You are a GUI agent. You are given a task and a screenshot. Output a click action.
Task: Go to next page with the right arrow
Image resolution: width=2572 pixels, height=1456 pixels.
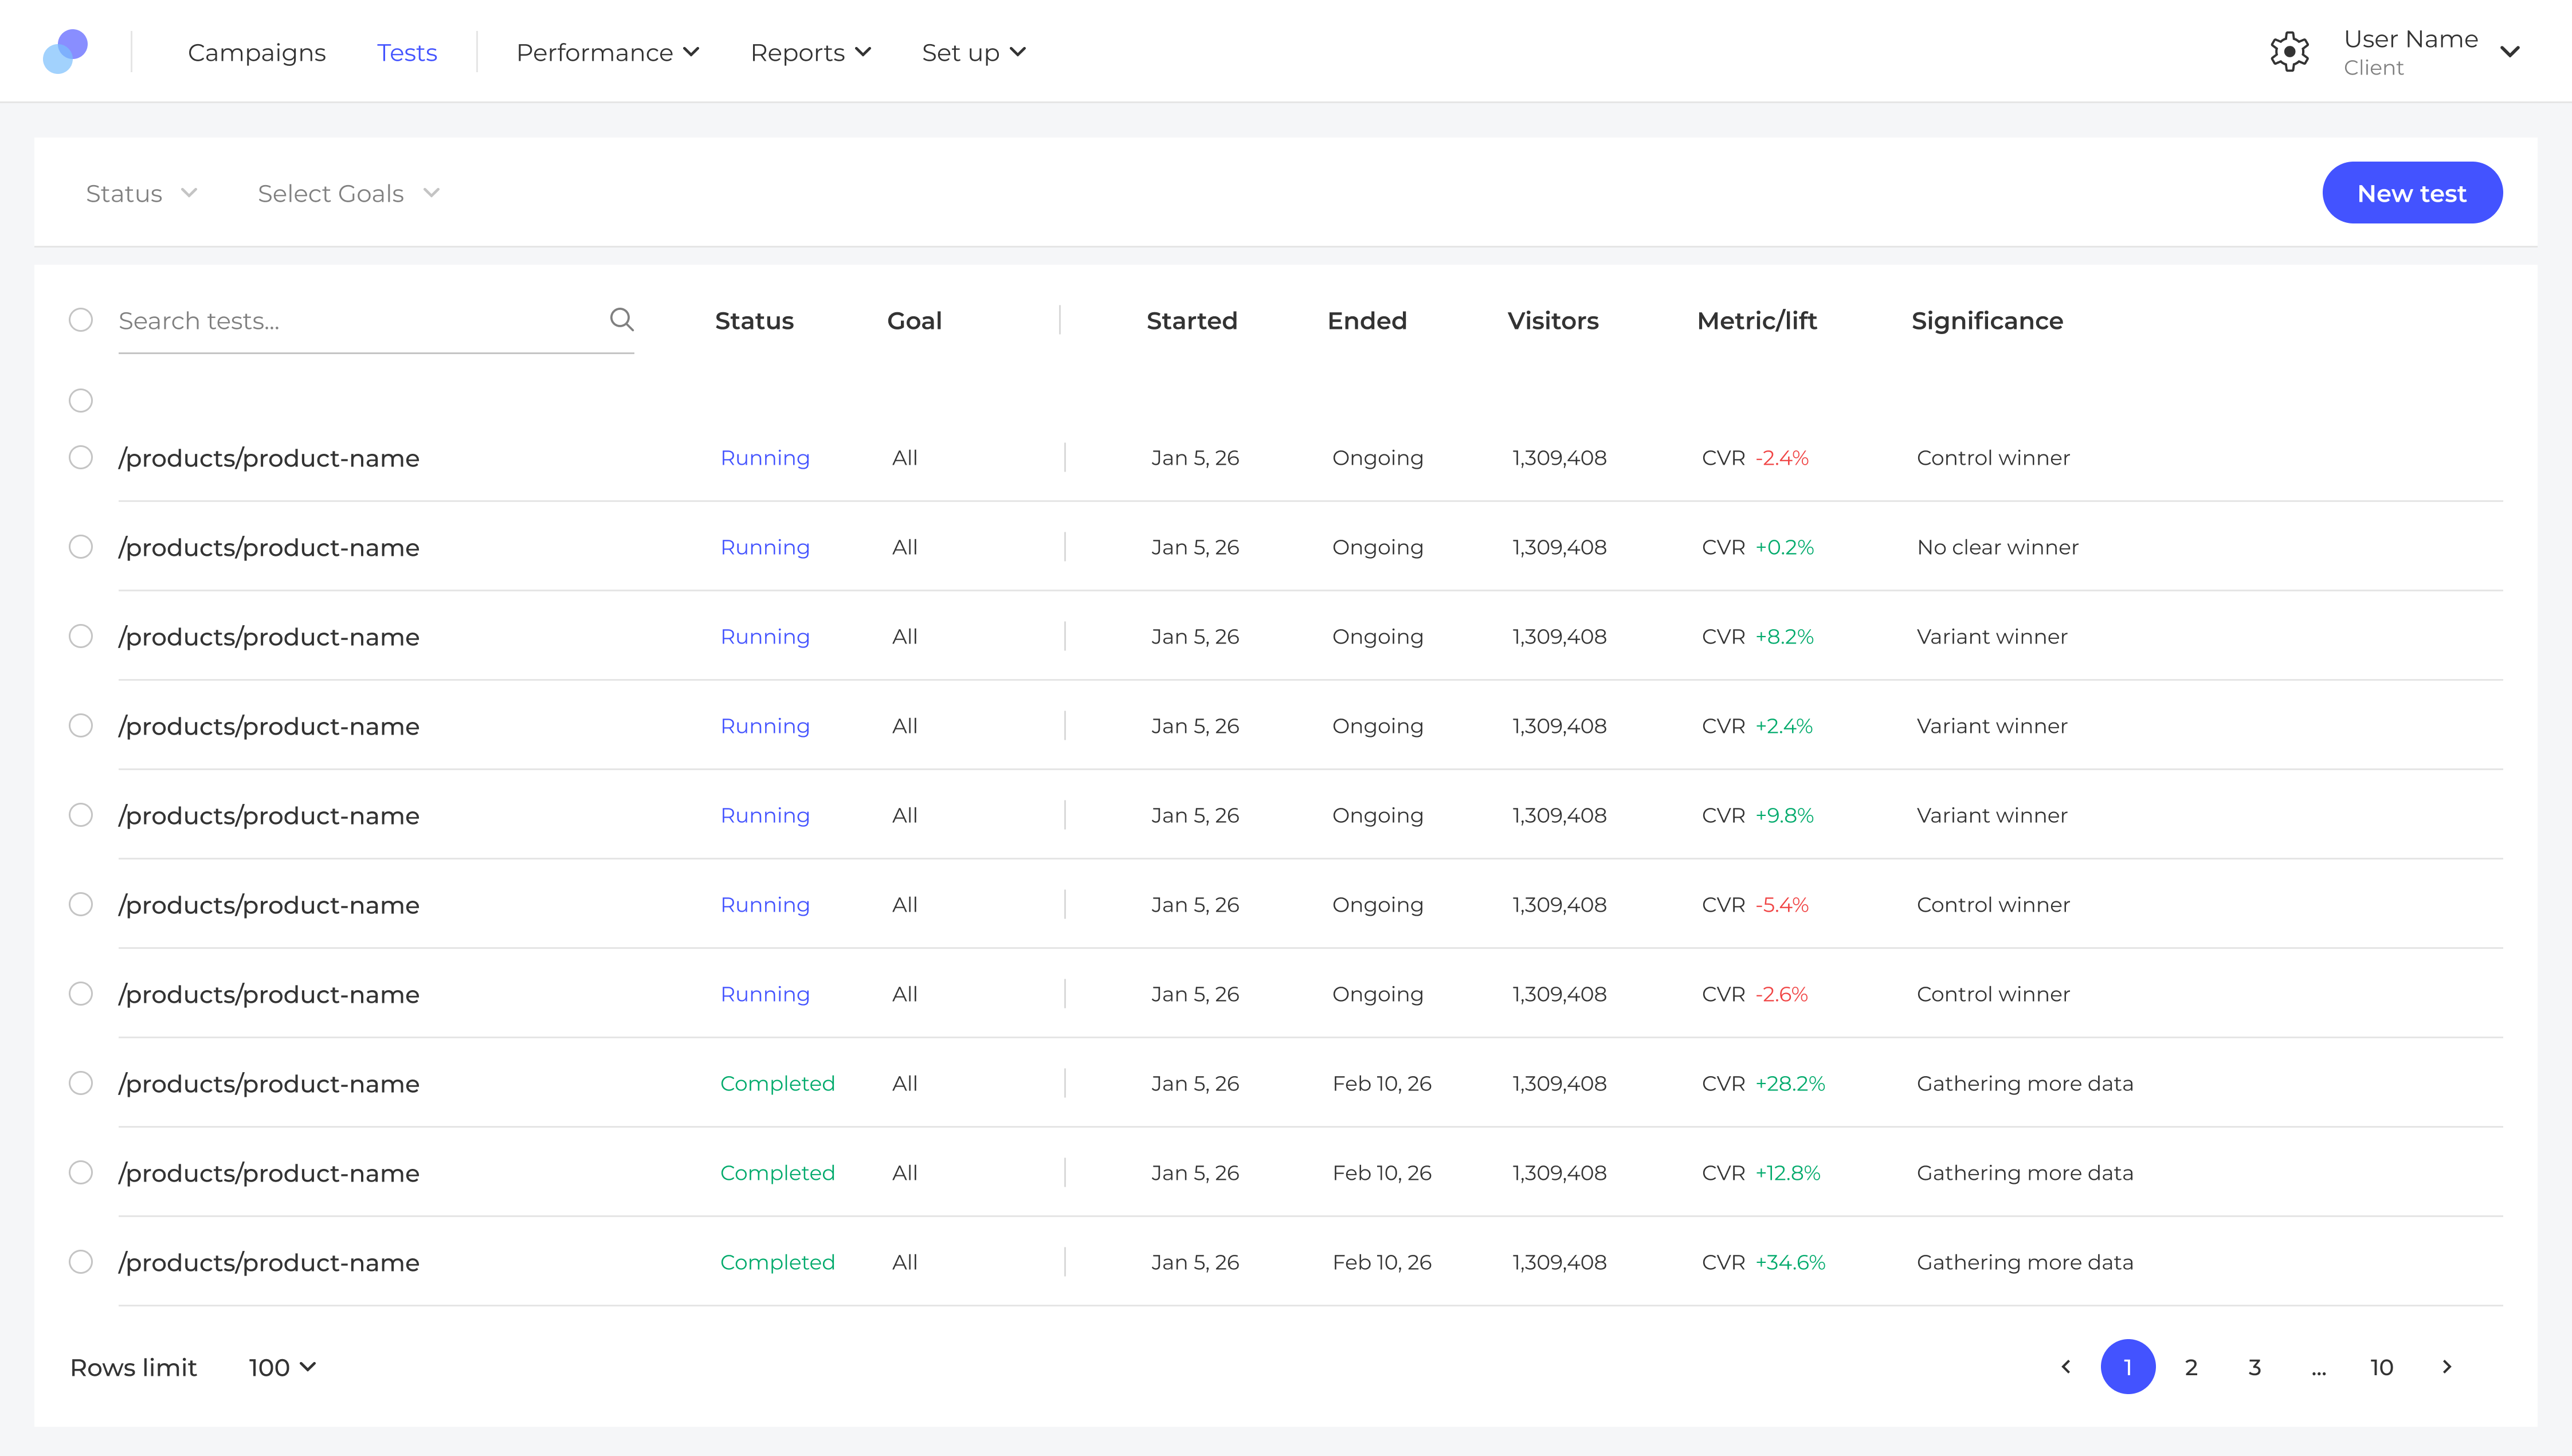tap(2447, 1367)
